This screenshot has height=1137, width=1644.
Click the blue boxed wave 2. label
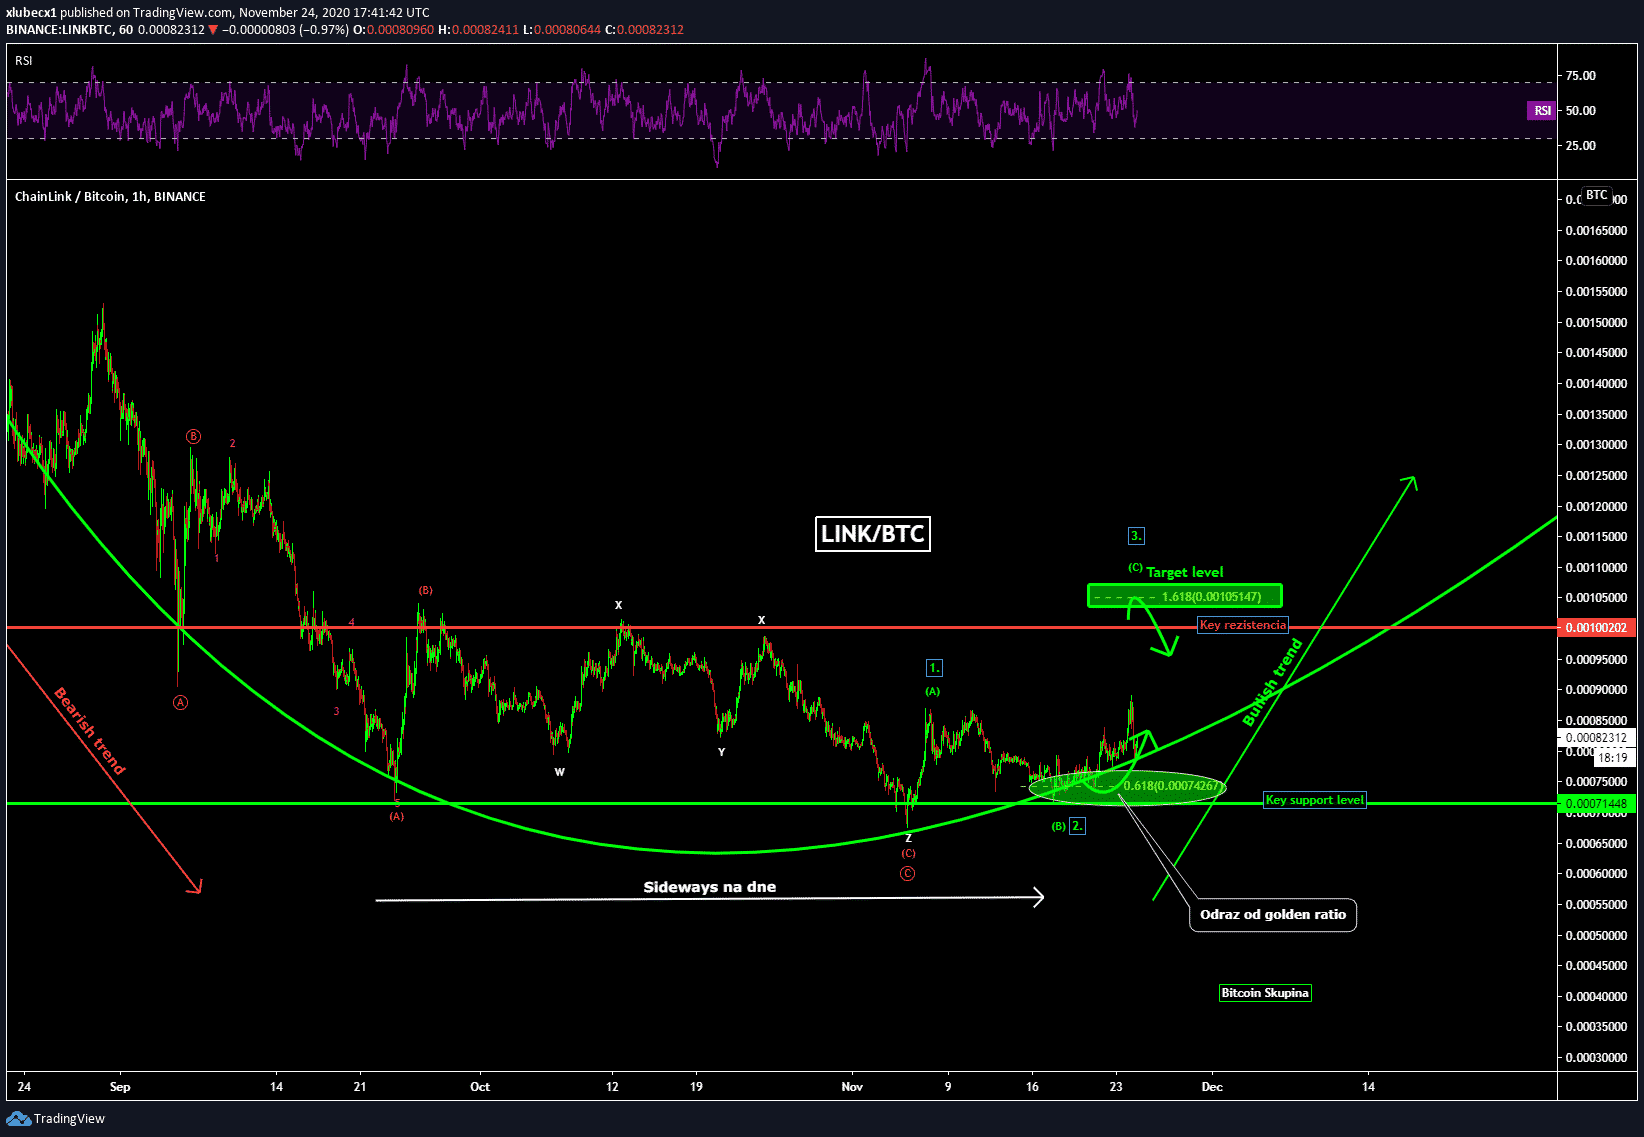pyautogui.click(x=1077, y=826)
